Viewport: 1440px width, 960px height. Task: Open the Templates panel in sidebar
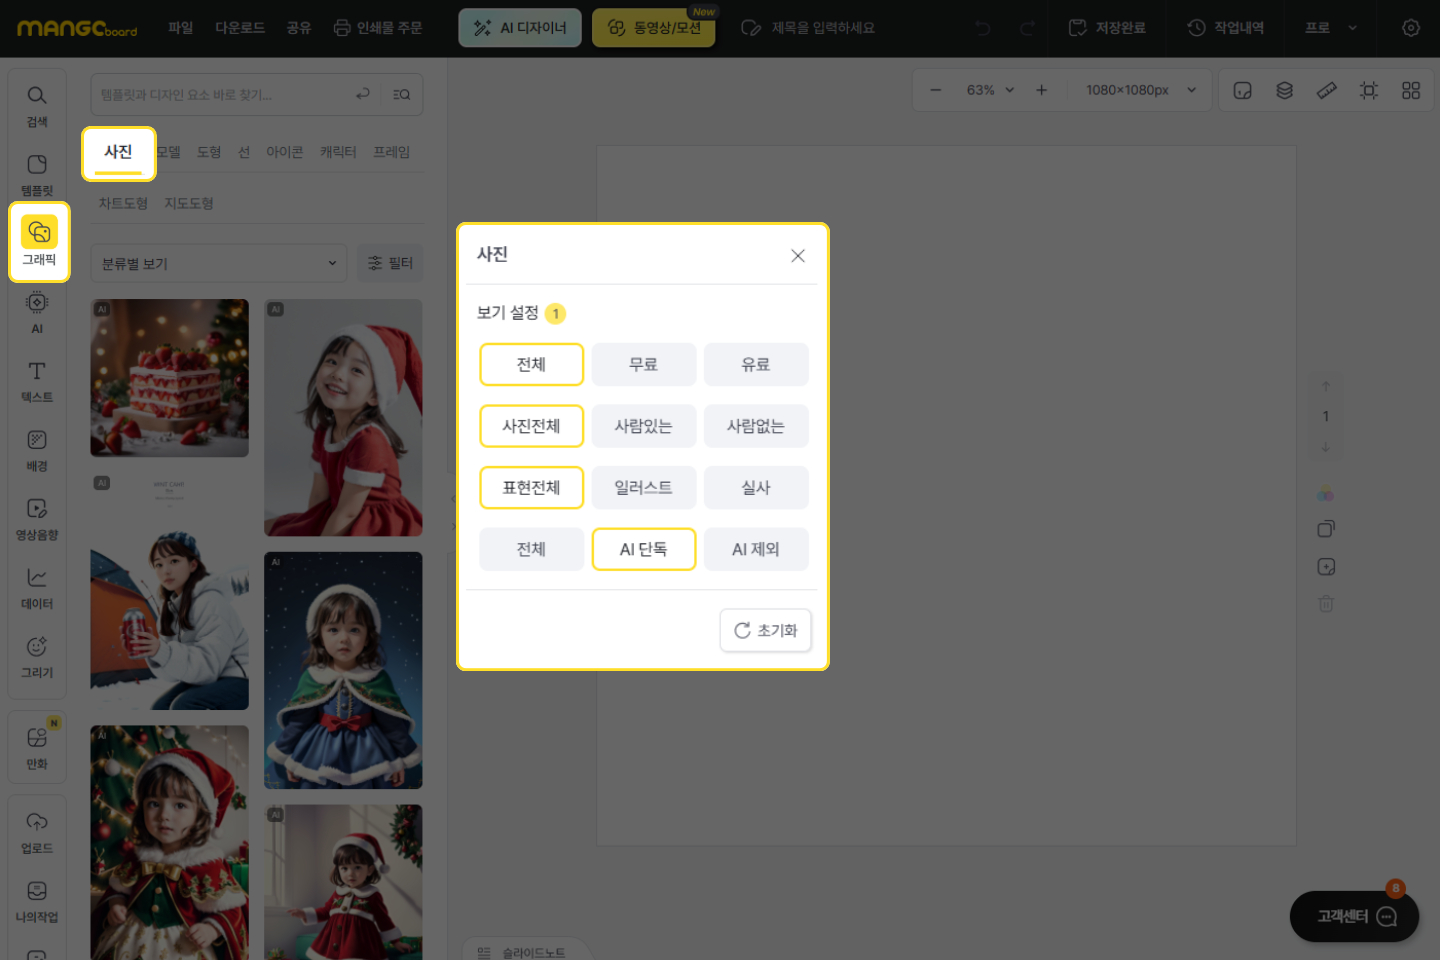click(37, 174)
